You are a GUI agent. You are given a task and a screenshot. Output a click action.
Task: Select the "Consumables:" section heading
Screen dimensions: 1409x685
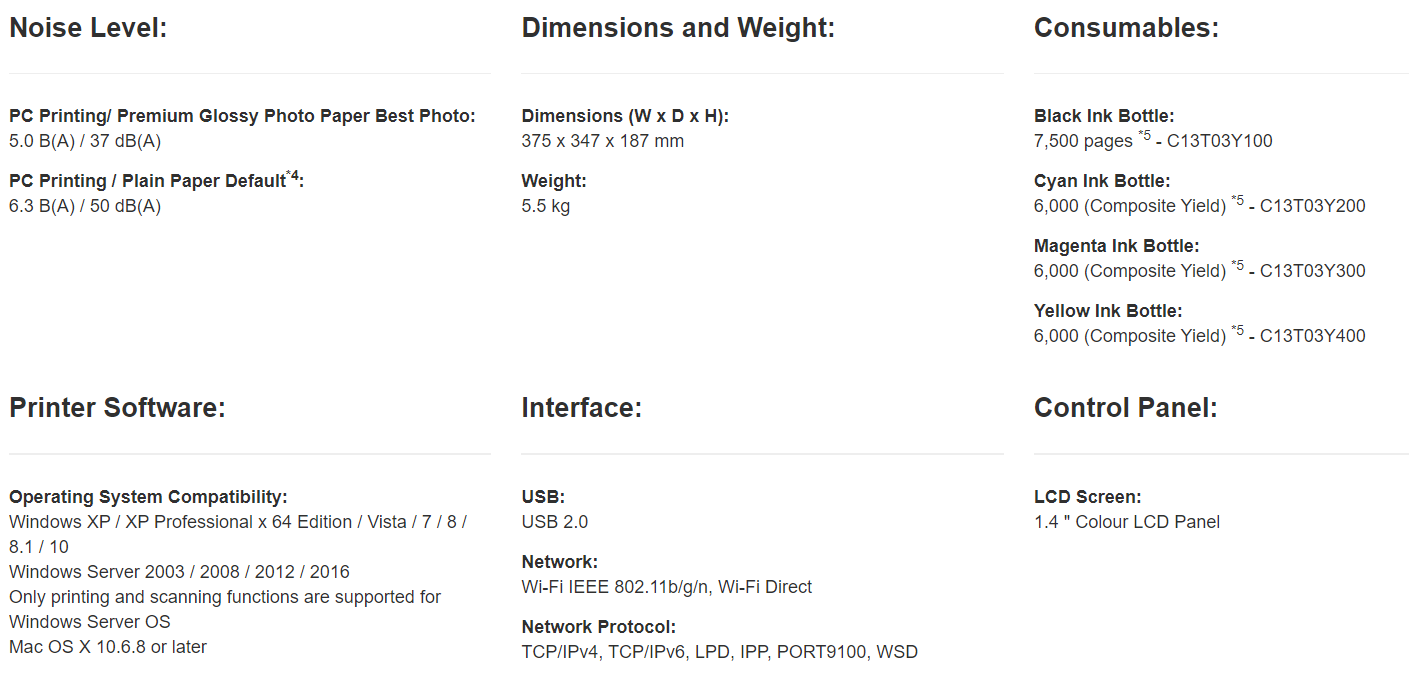coord(1126,28)
